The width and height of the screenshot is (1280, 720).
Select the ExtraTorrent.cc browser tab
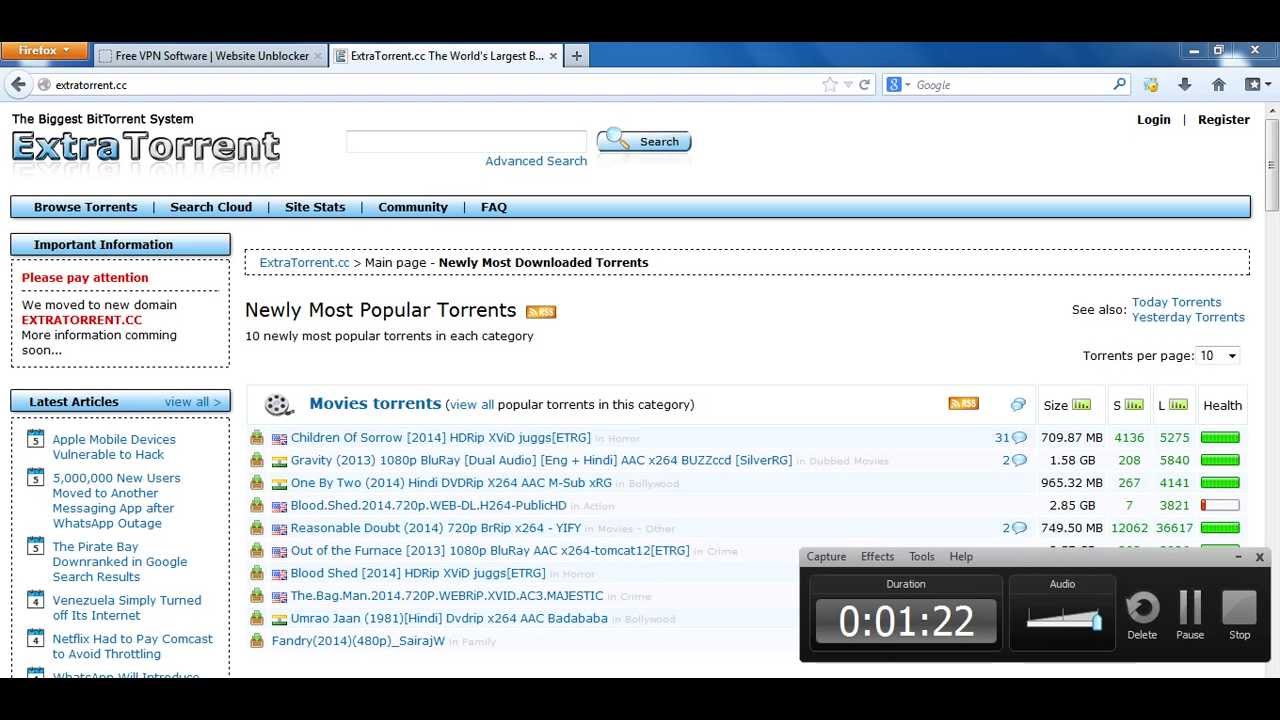click(x=447, y=56)
